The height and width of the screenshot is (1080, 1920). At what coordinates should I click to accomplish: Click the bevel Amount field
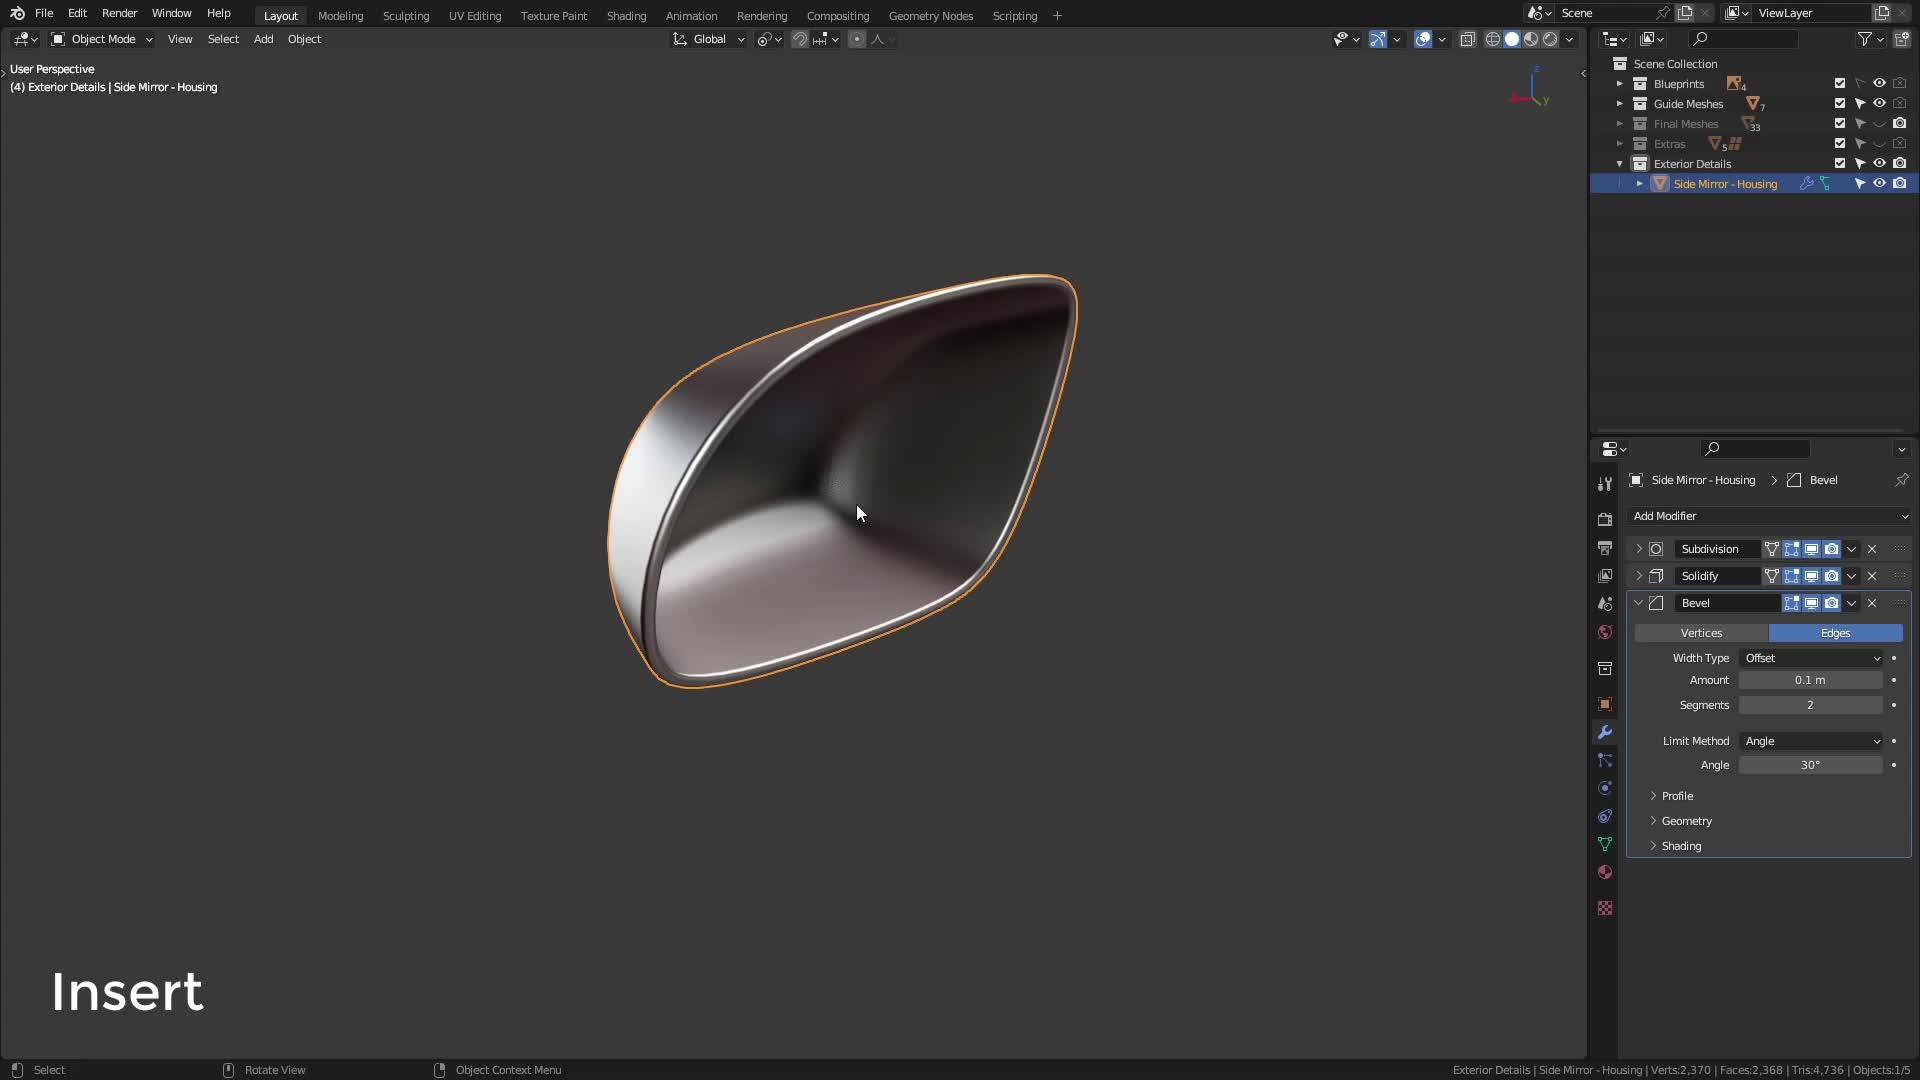(x=1810, y=680)
